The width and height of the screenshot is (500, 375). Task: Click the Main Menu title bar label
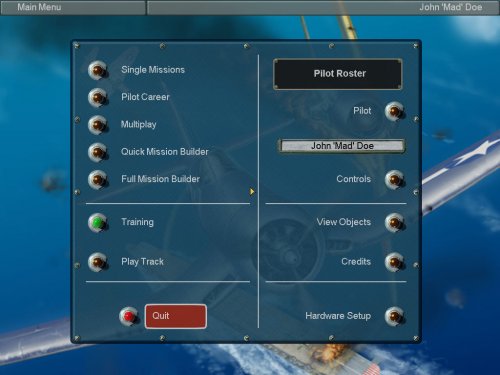click(x=39, y=7)
